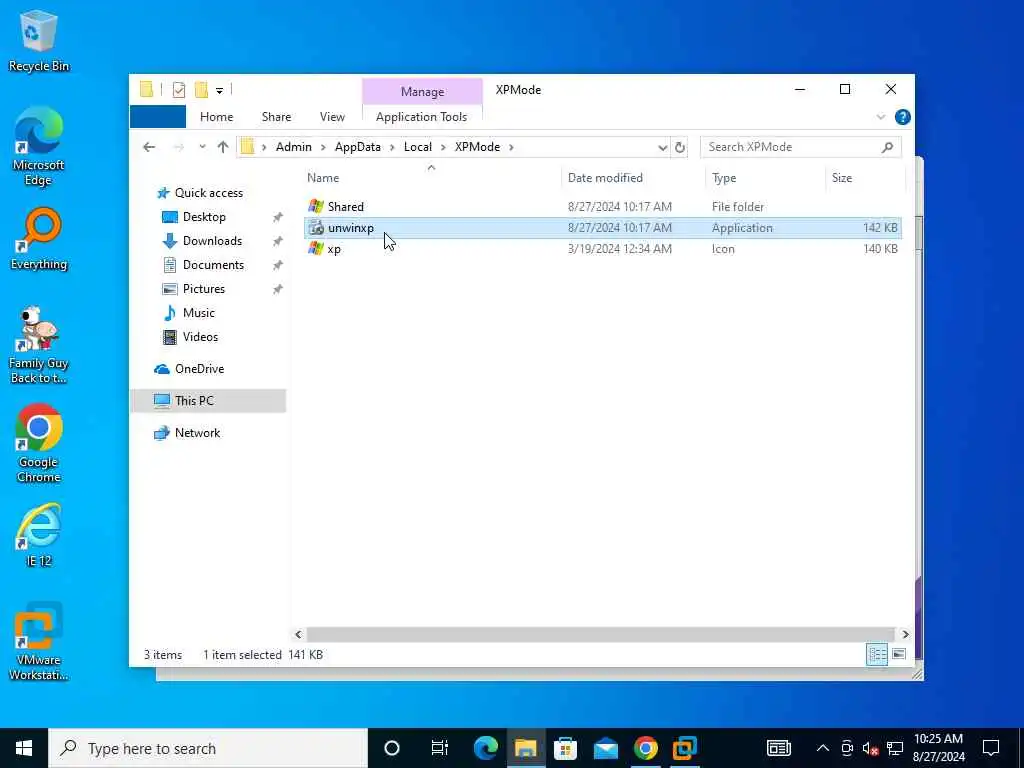Open Microsoft Store from the taskbar
This screenshot has width=1024, height=768.
(566, 748)
